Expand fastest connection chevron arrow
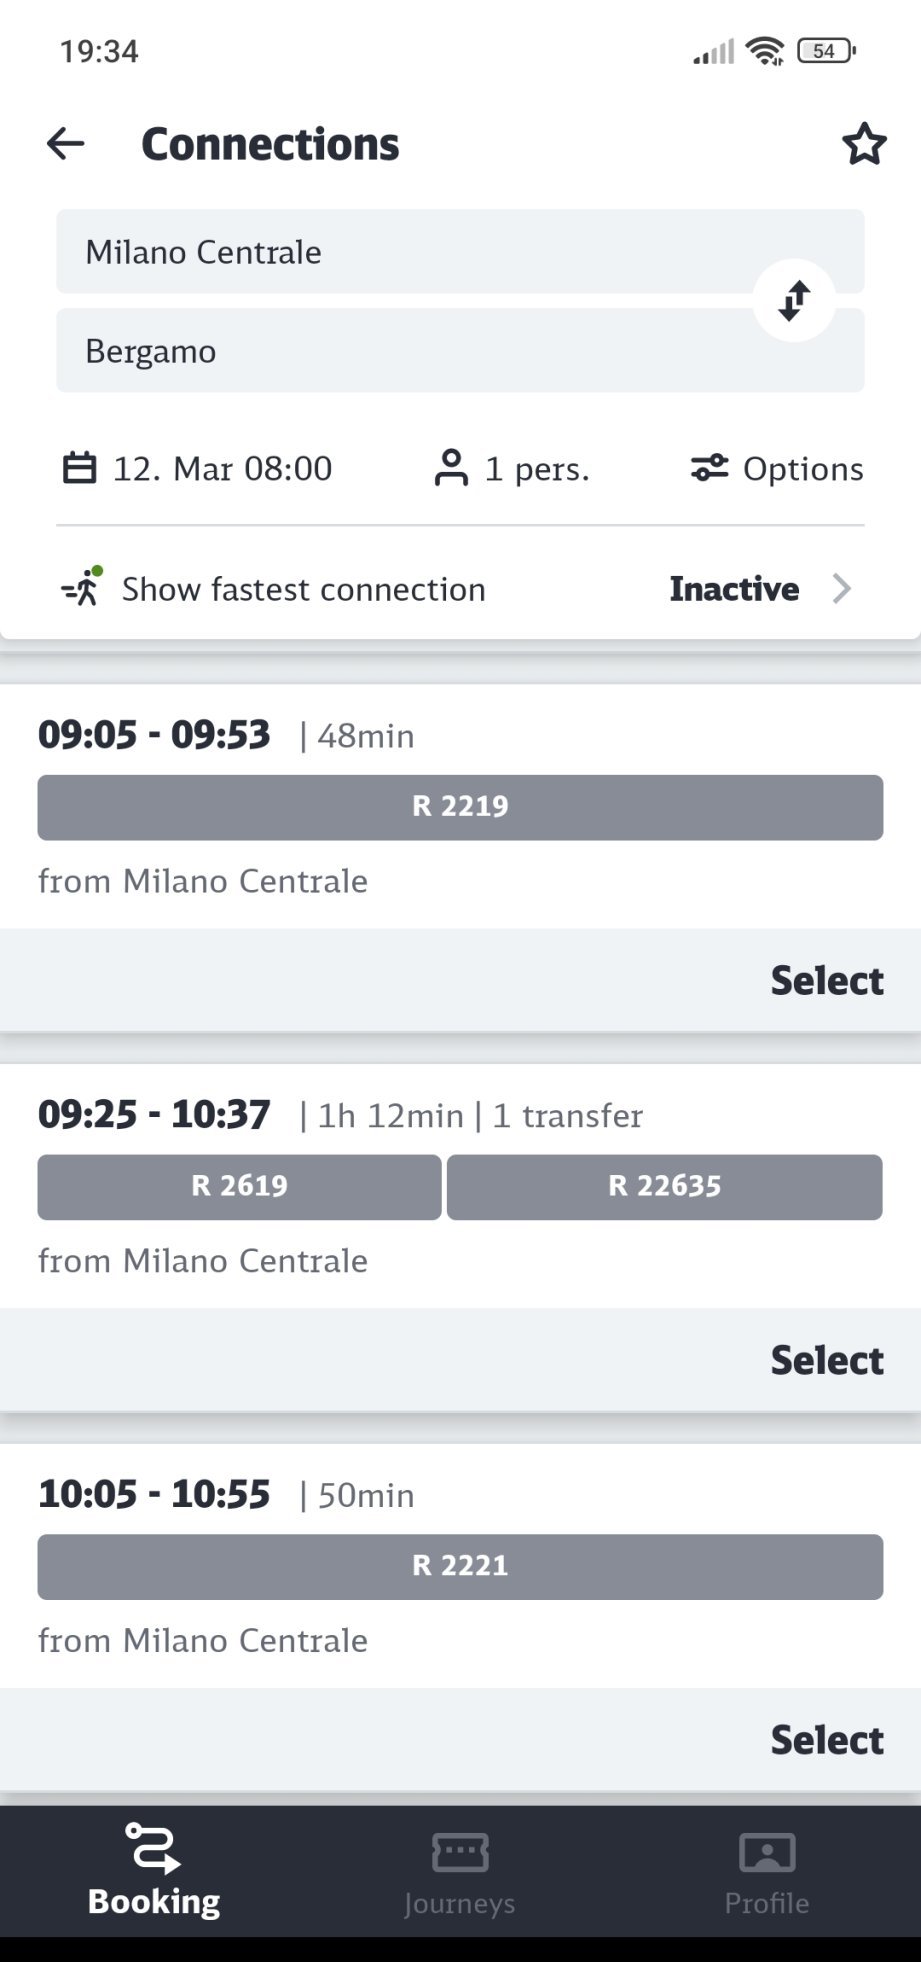Image resolution: width=921 pixels, height=1962 pixels. pos(842,589)
